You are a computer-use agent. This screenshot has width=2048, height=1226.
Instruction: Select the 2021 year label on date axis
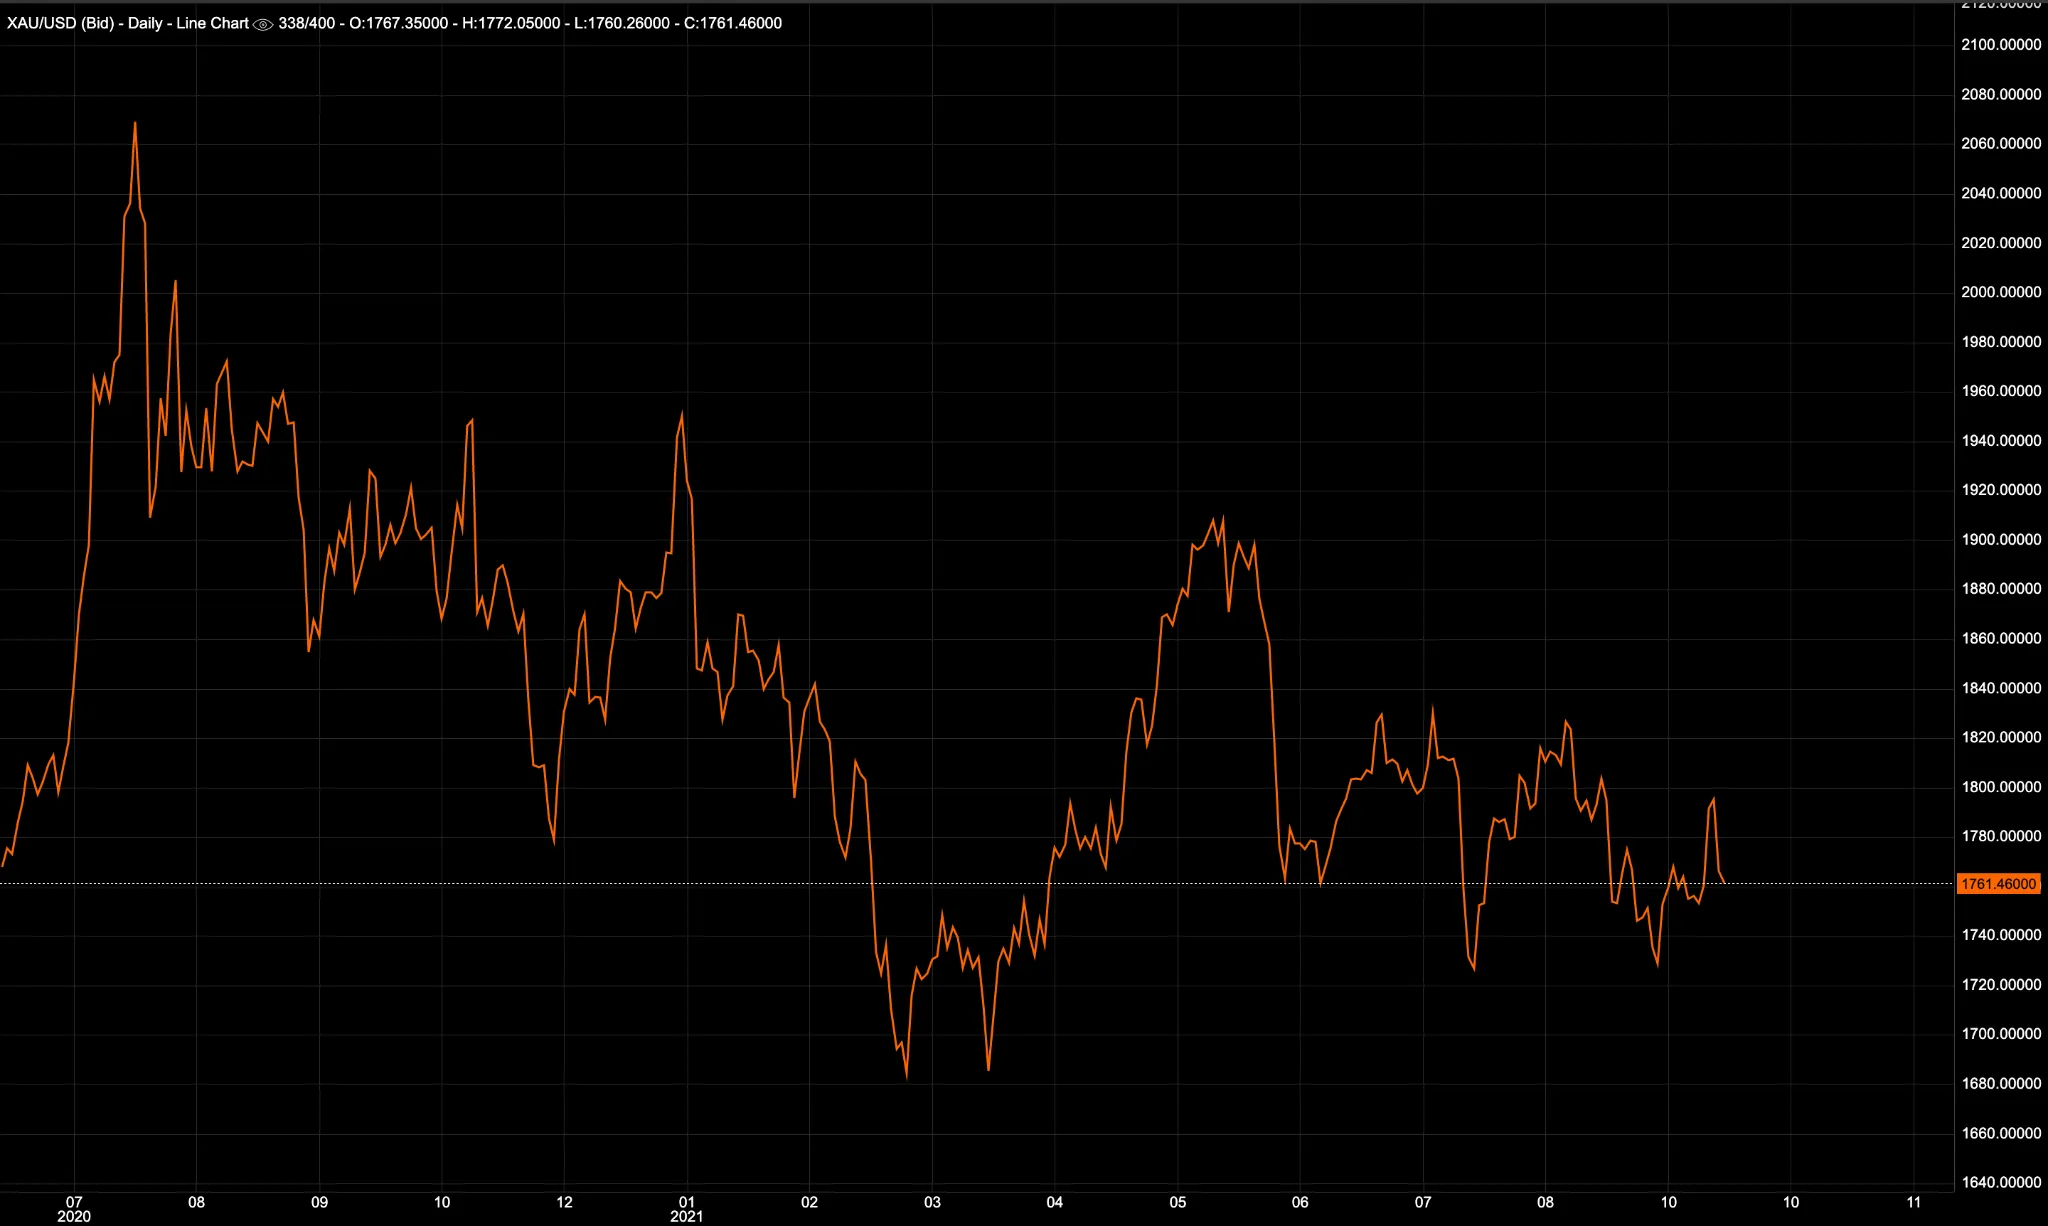[x=684, y=1218]
